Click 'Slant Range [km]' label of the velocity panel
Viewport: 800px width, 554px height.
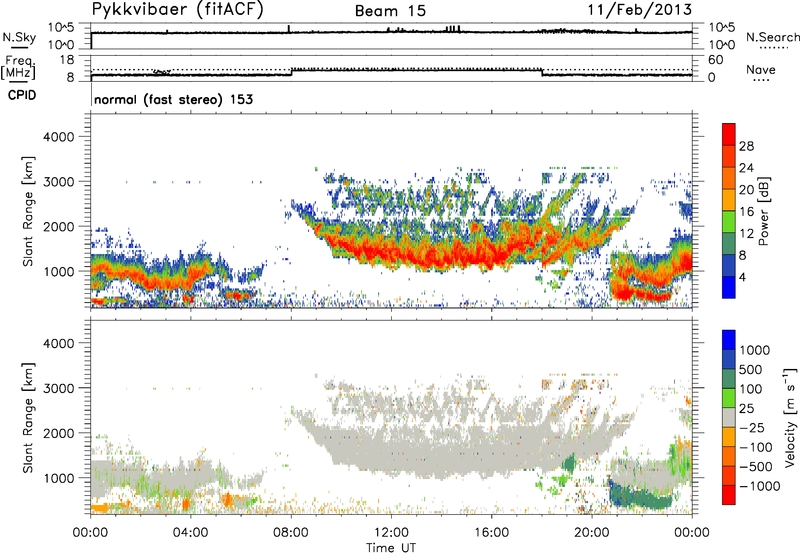coord(28,418)
